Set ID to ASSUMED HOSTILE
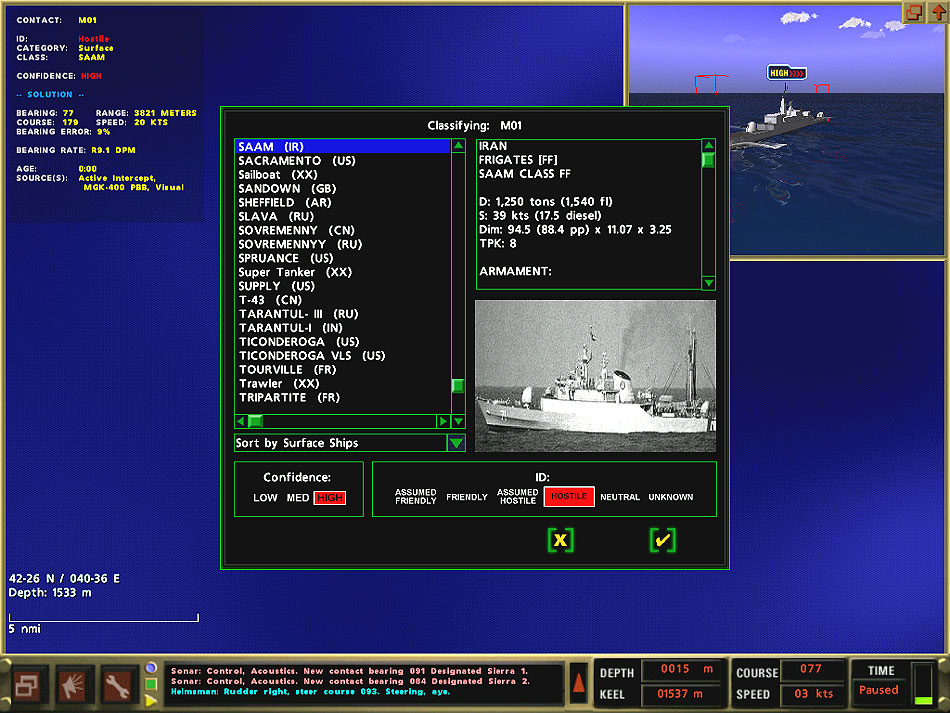The width and height of the screenshot is (950, 713). click(x=517, y=497)
